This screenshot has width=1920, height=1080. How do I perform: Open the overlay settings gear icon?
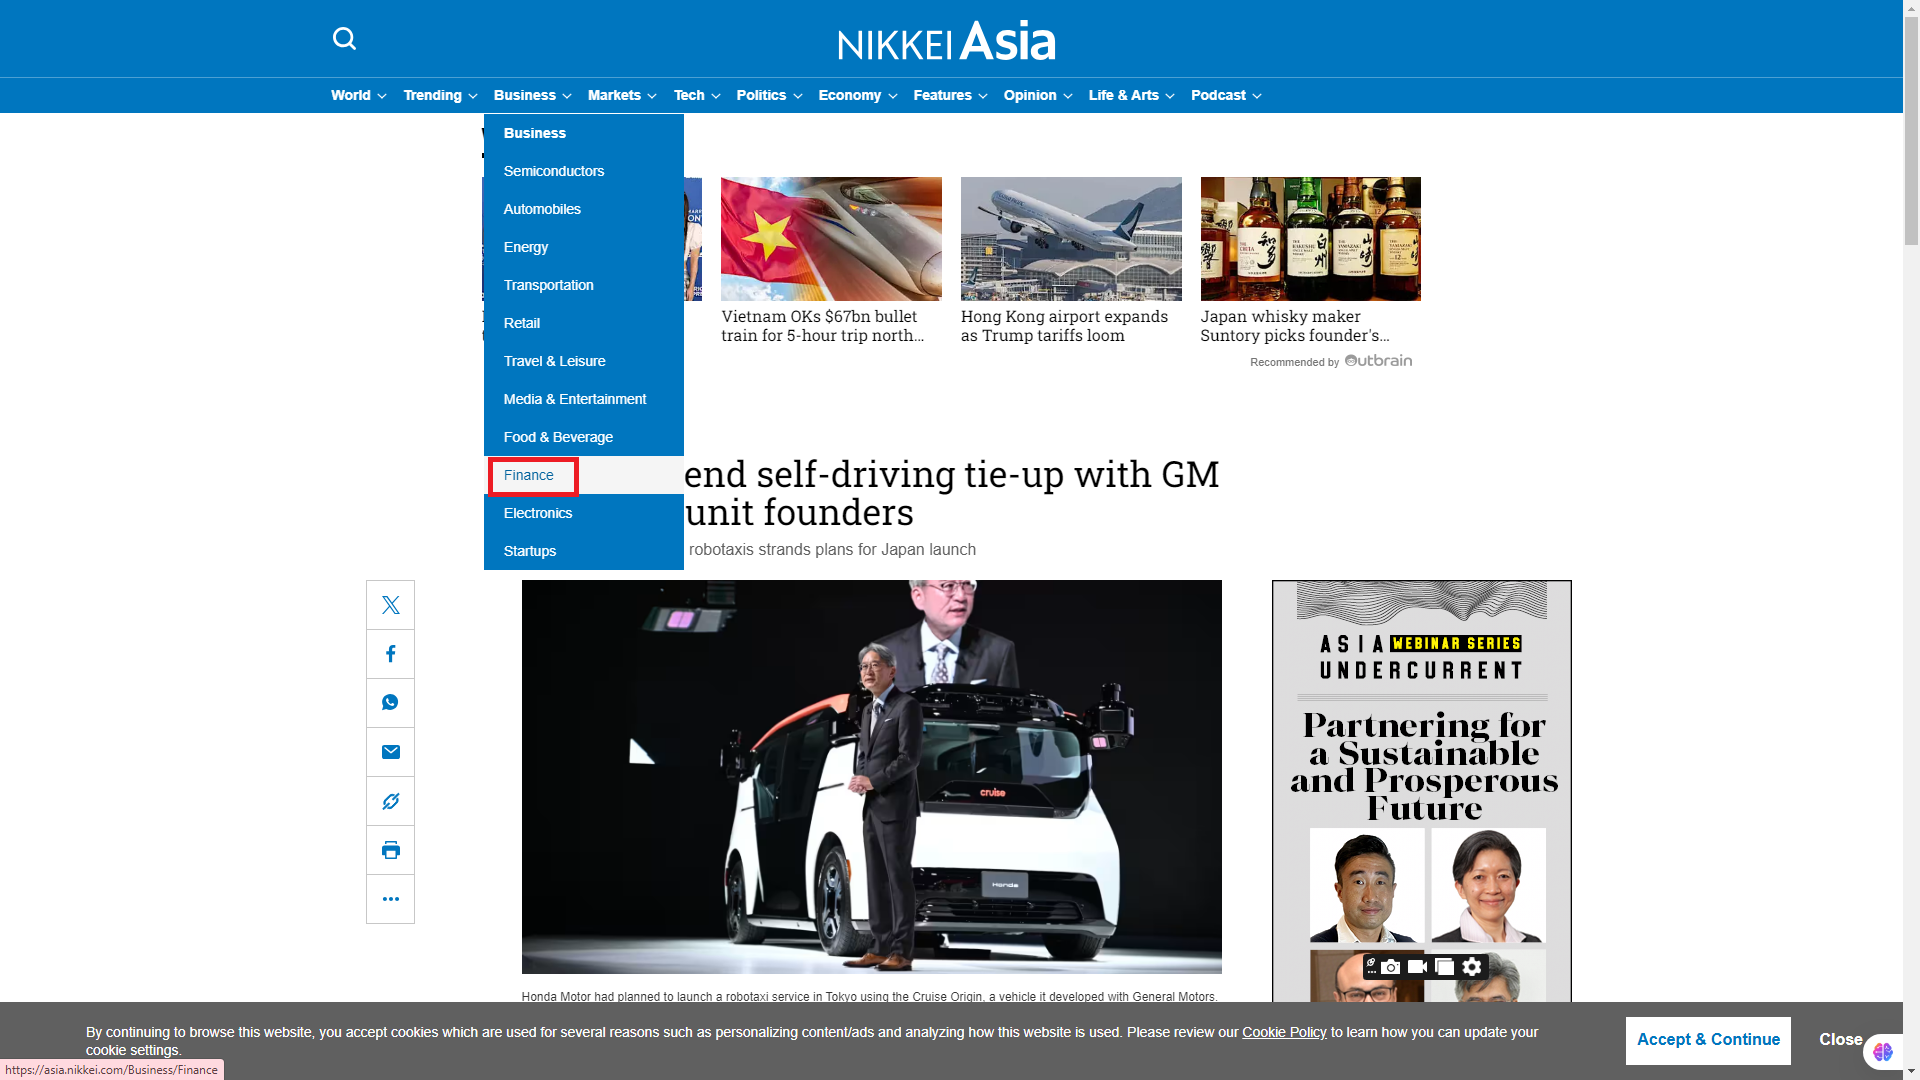coord(1472,967)
